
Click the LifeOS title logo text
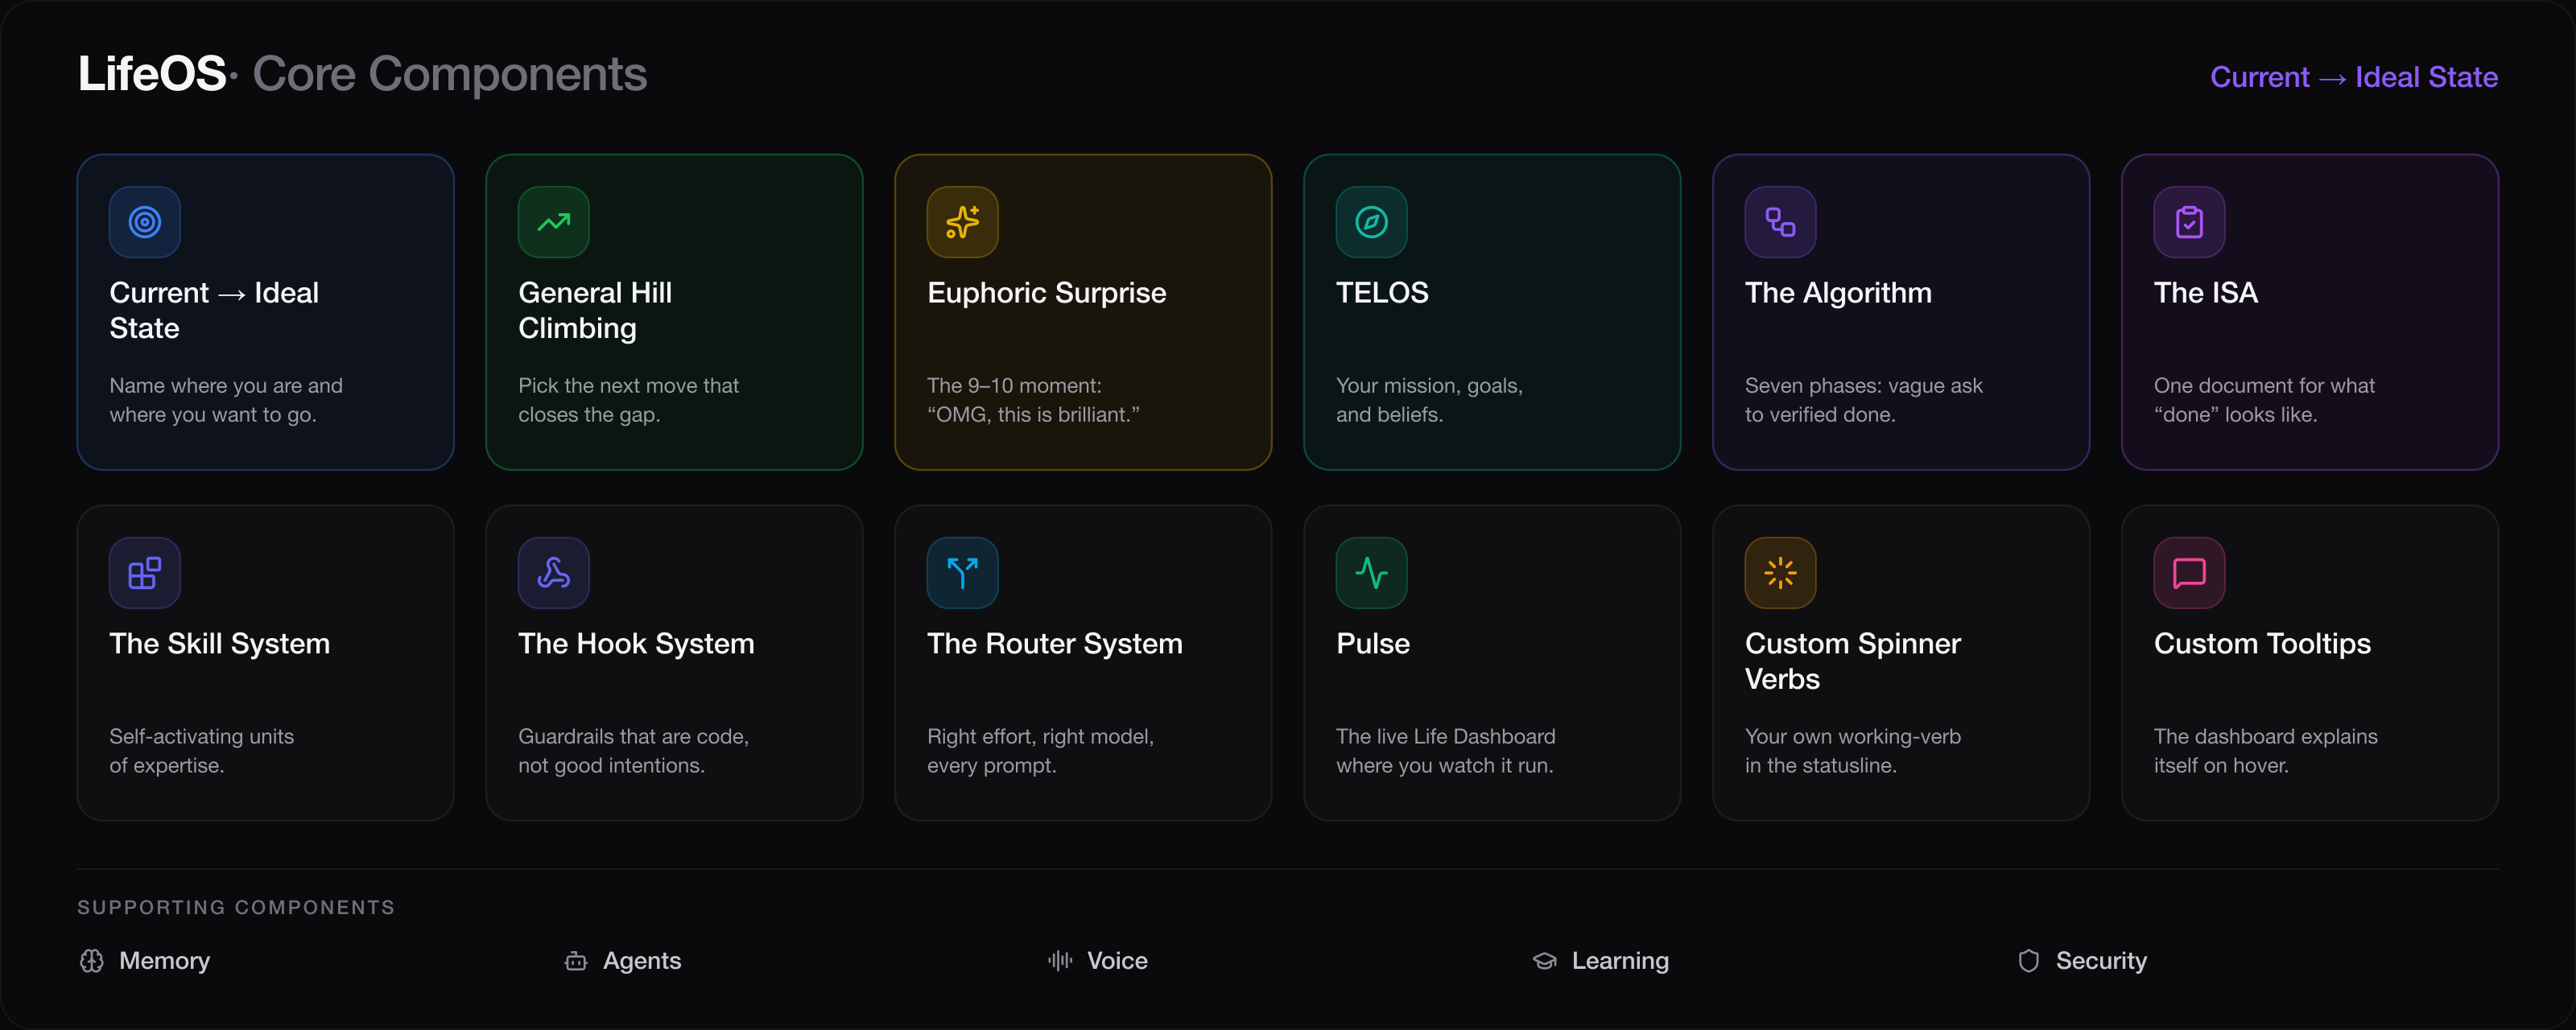coord(152,74)
